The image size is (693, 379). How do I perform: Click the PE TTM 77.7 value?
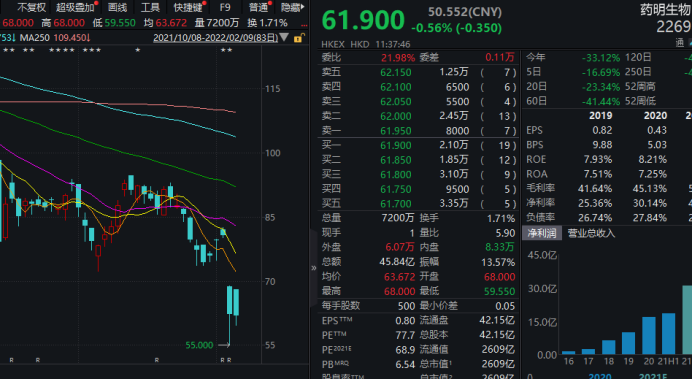tap(405, 335)
